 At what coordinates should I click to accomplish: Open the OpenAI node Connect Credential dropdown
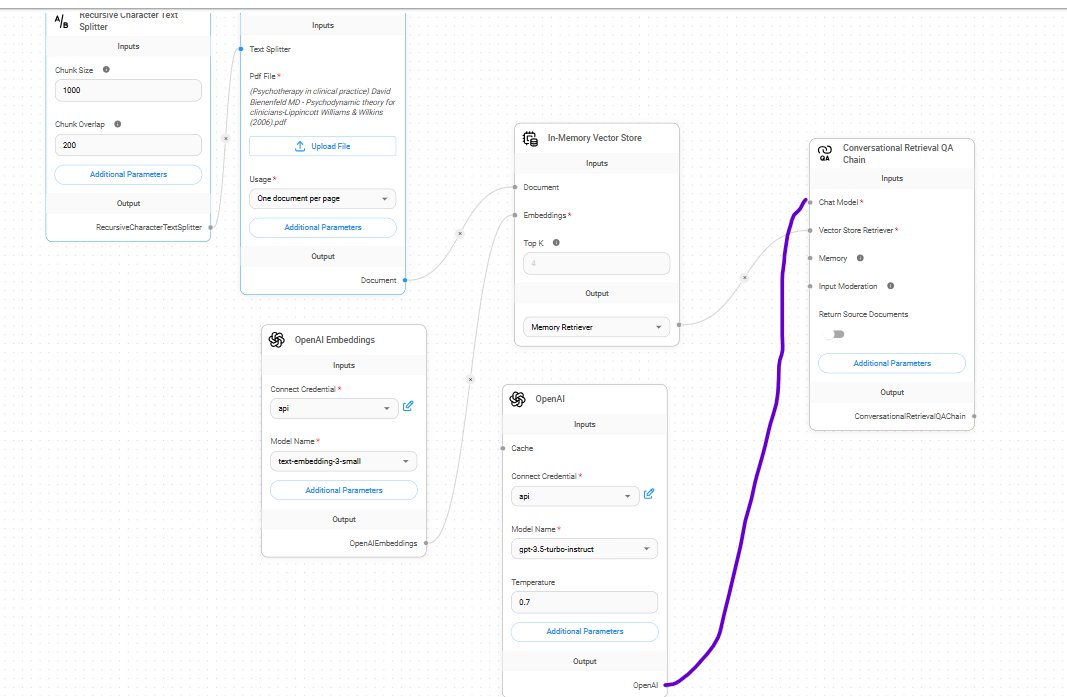coord(575,496)
